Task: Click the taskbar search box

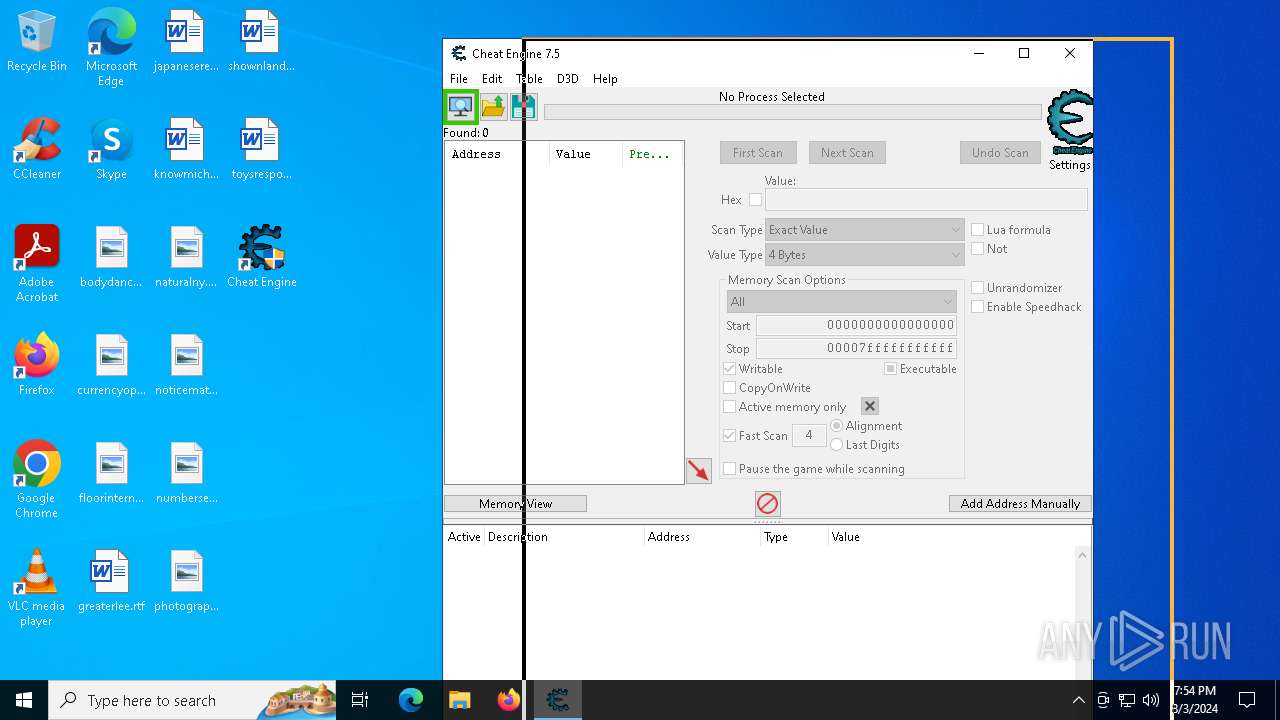Action: click(x=192, y=700)
